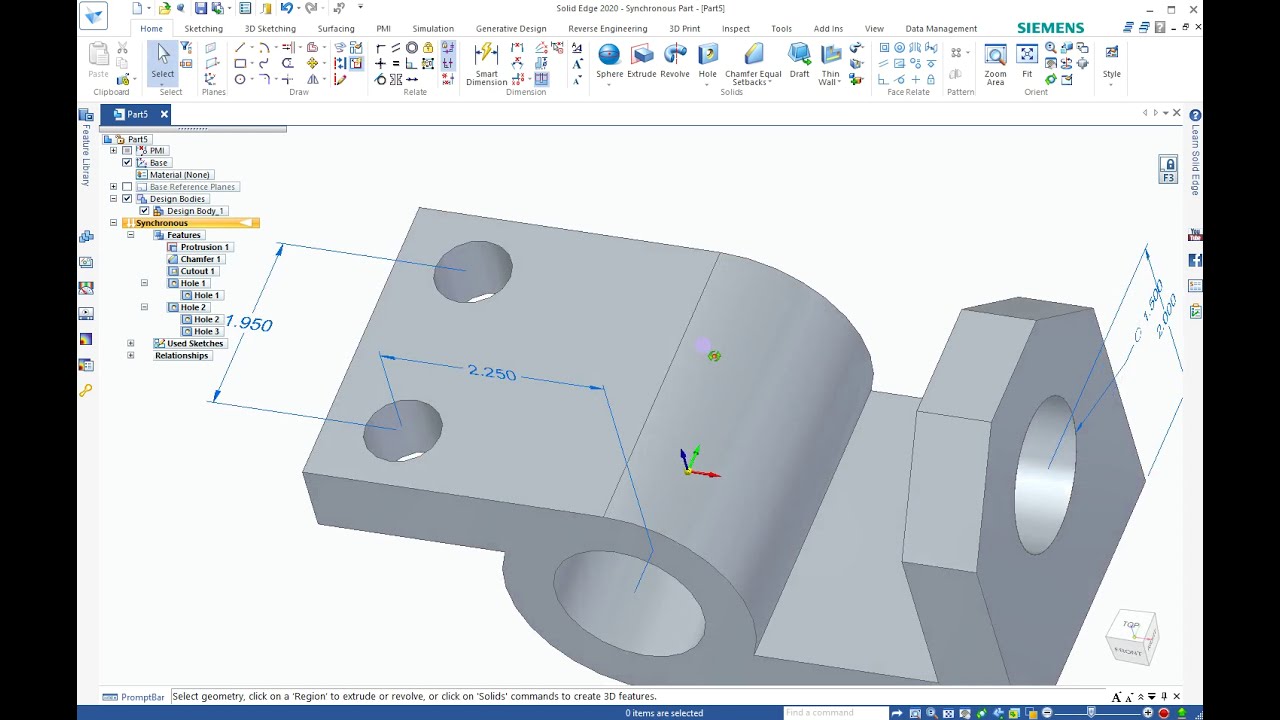The width and height of the screenshot is (1280, 720).
Task: Select the Sphere solid tool
Action: (x=609, y=60)
